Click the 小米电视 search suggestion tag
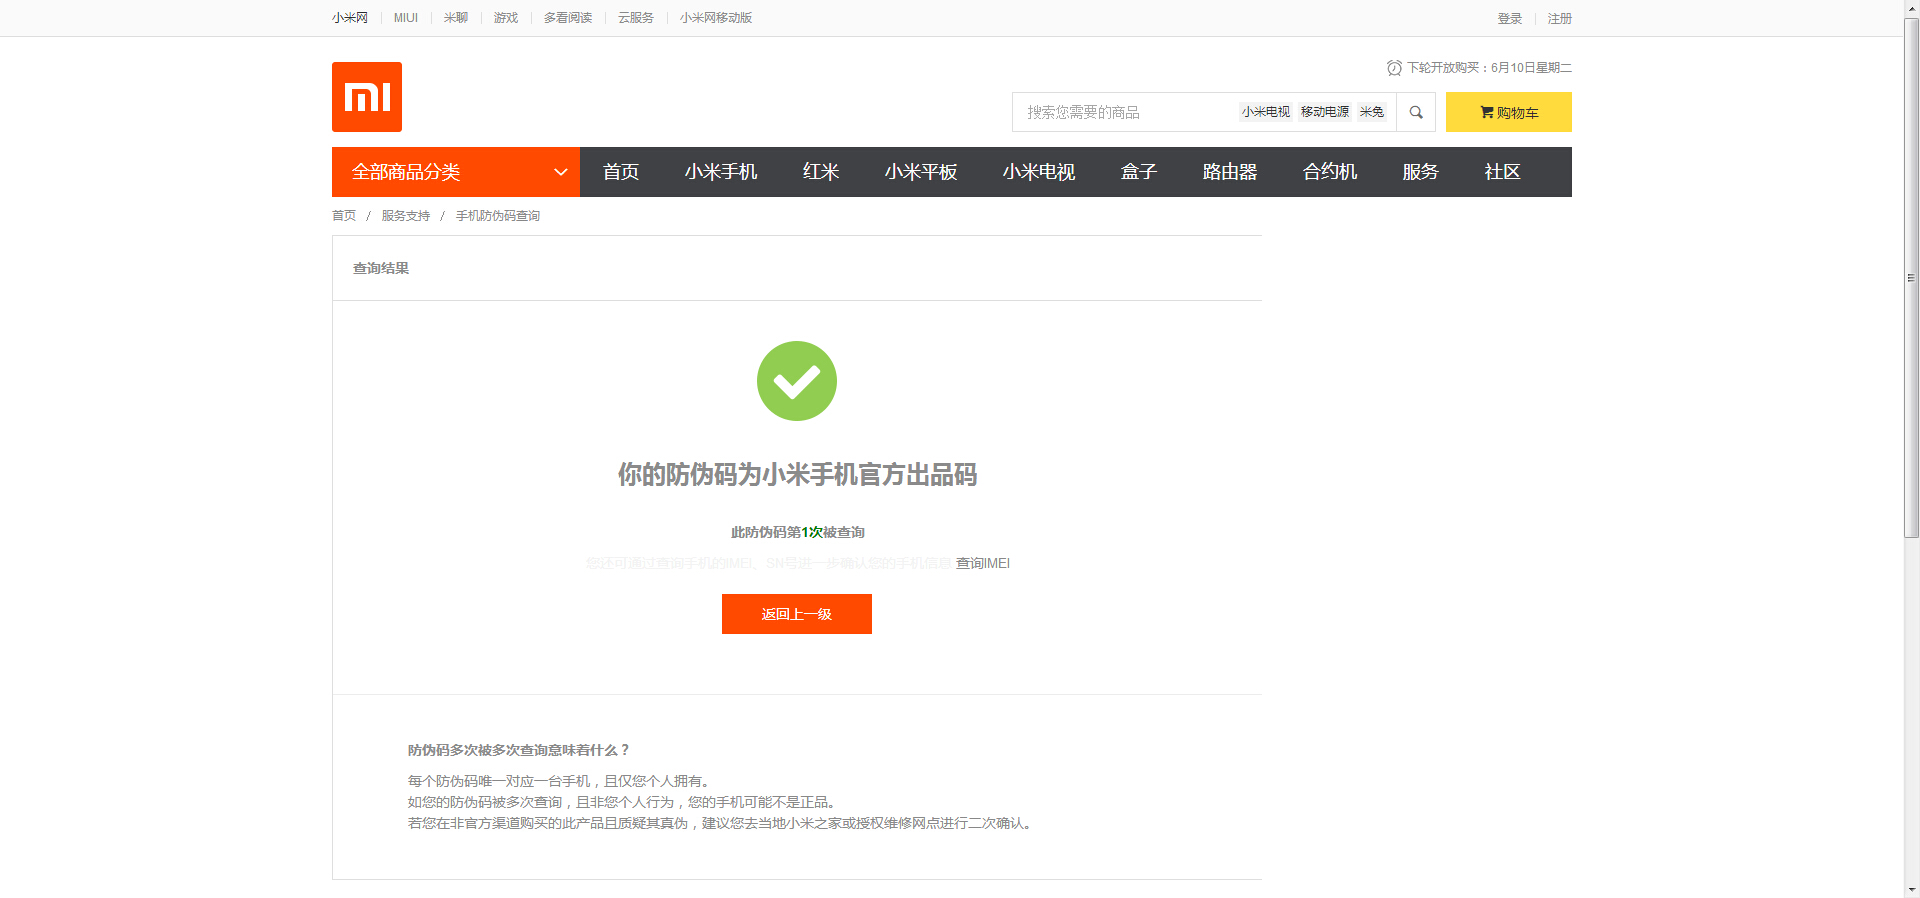 (1266, 112)
